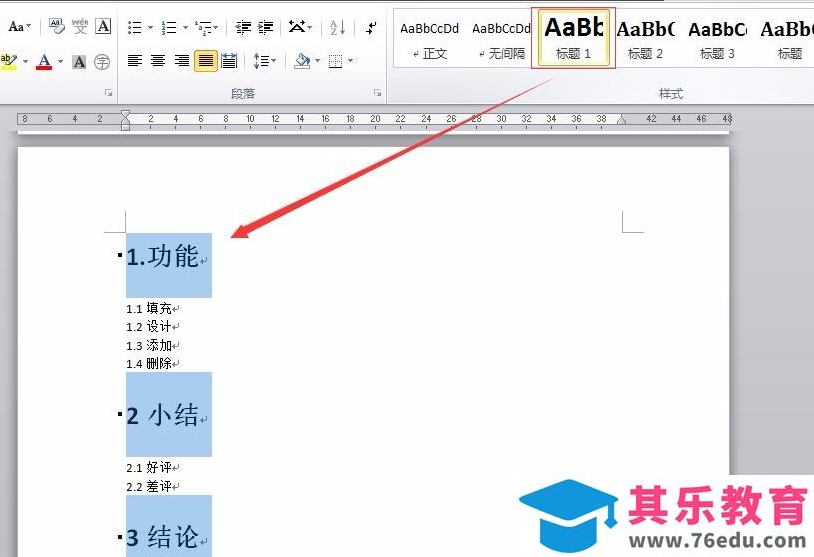Click the Sort A-Z icon
This screenshot has height=557, width=814.
[x=337, y=28]
